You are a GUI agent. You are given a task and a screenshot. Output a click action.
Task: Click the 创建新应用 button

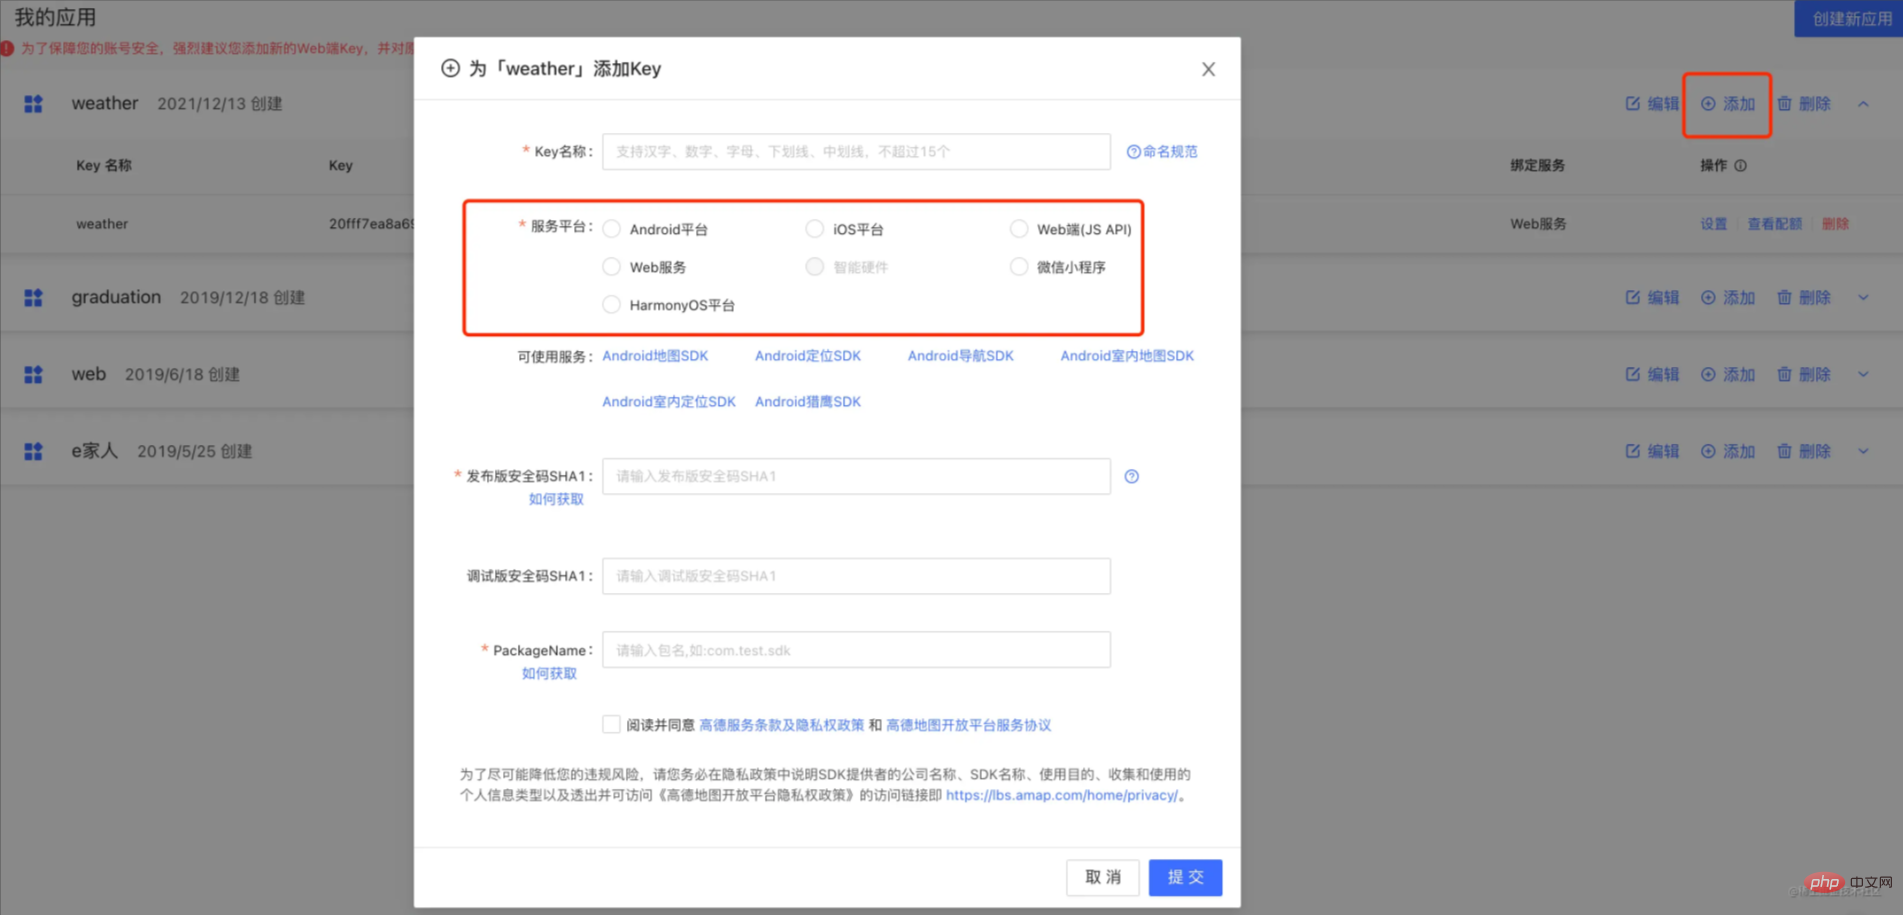pyautogui.click(x=1849, y=19)
